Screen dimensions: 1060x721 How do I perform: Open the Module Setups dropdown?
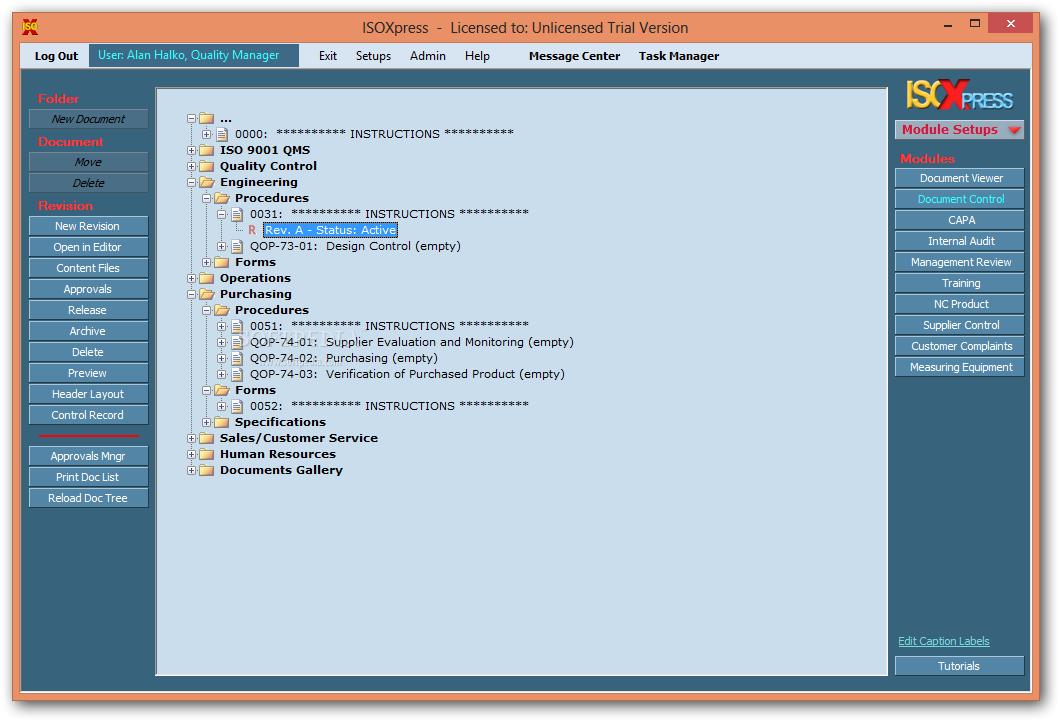[959, 130]
